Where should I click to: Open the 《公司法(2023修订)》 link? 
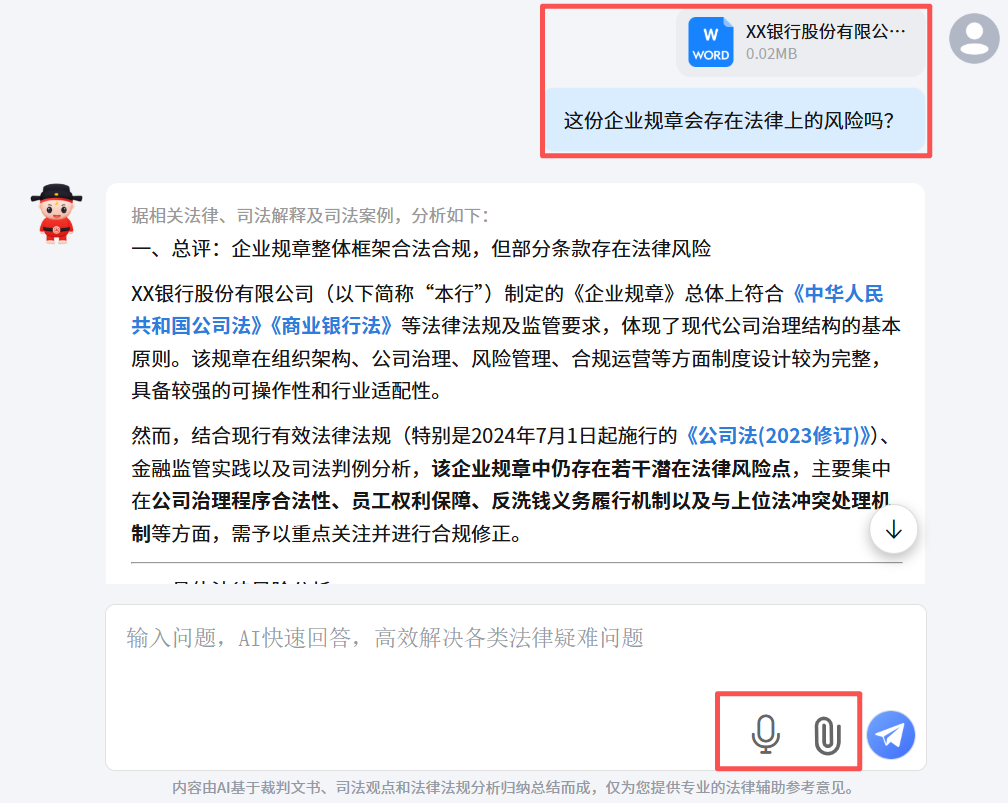[x=779, y=436]
